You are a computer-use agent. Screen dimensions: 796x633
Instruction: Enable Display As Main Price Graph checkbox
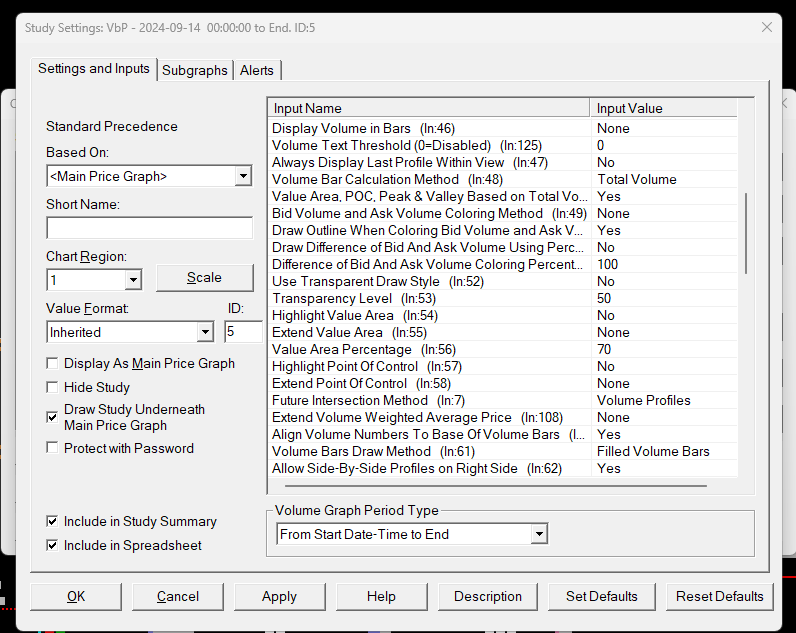pos(53,364)
